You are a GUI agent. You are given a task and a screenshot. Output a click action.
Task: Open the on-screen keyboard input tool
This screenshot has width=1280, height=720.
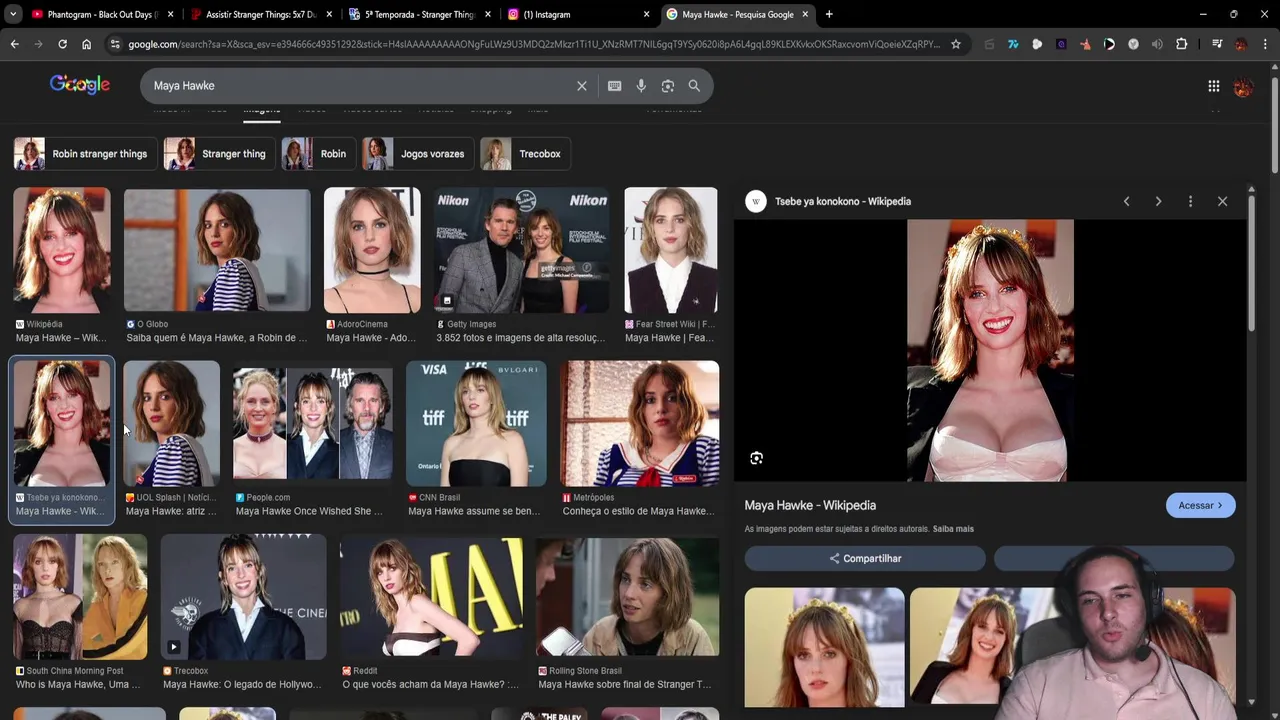(x=614, y=86)
